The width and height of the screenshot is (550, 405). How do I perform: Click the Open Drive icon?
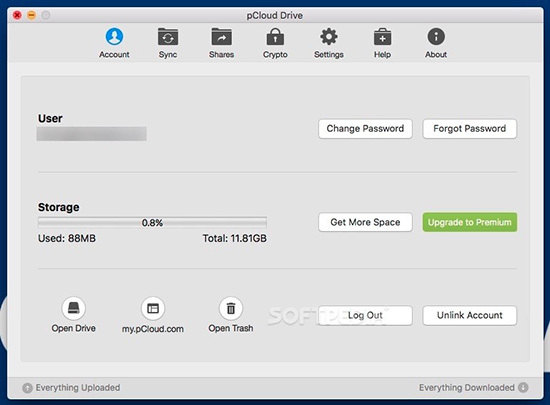pyautogui.click(x=73, y=309)
